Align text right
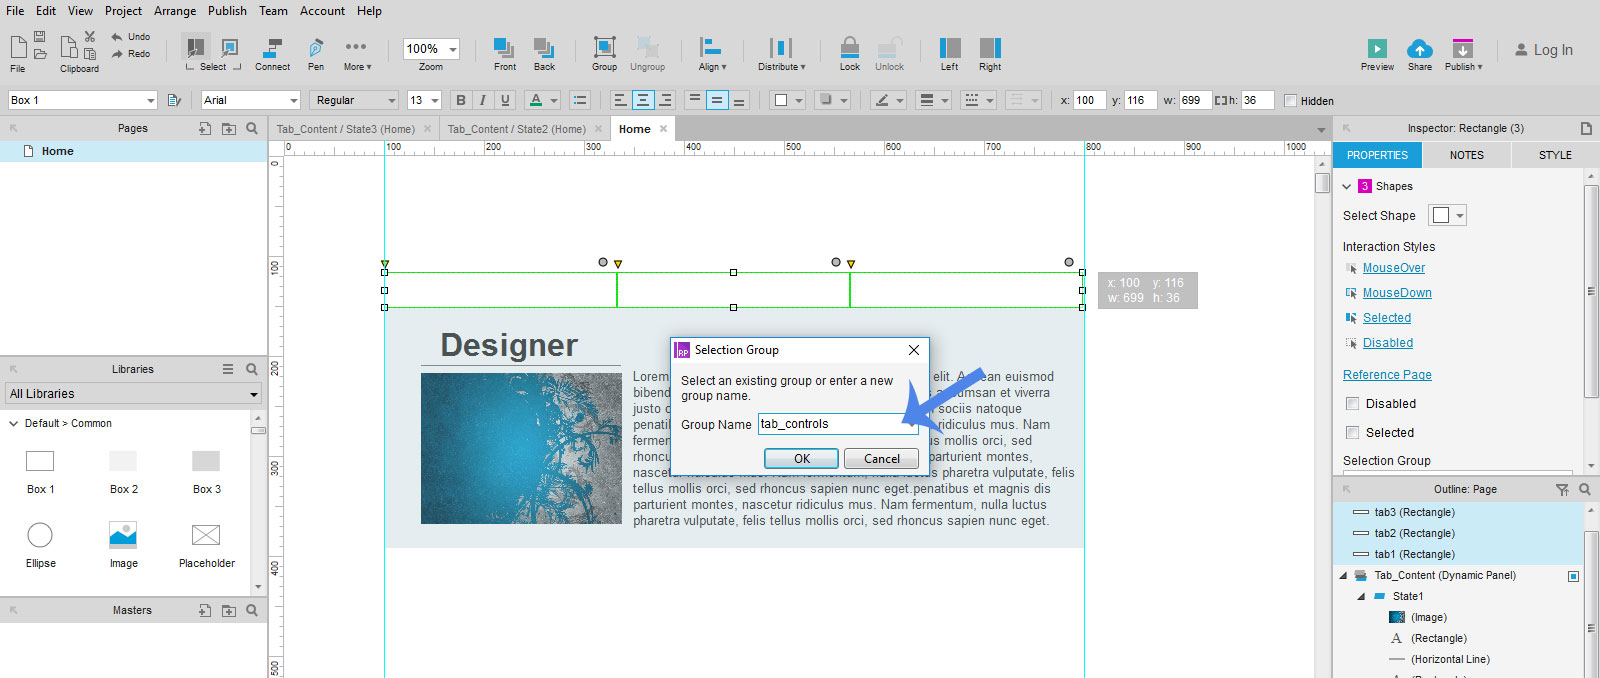This screenshot has height=678, width=1600. tap(666, 100)
